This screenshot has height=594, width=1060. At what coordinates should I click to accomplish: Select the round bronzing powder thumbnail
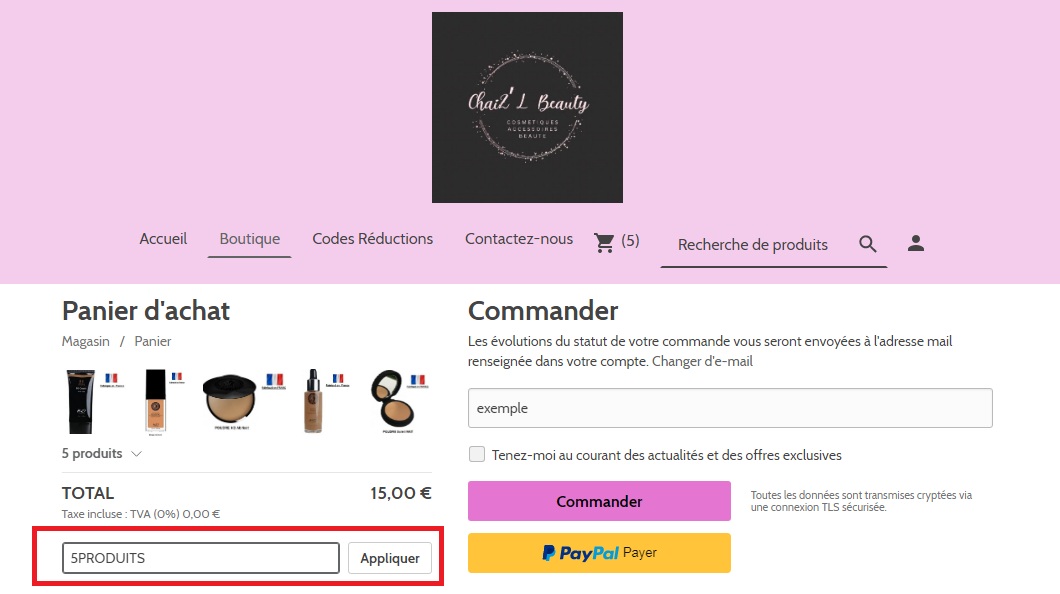click(x=230, y=400)
